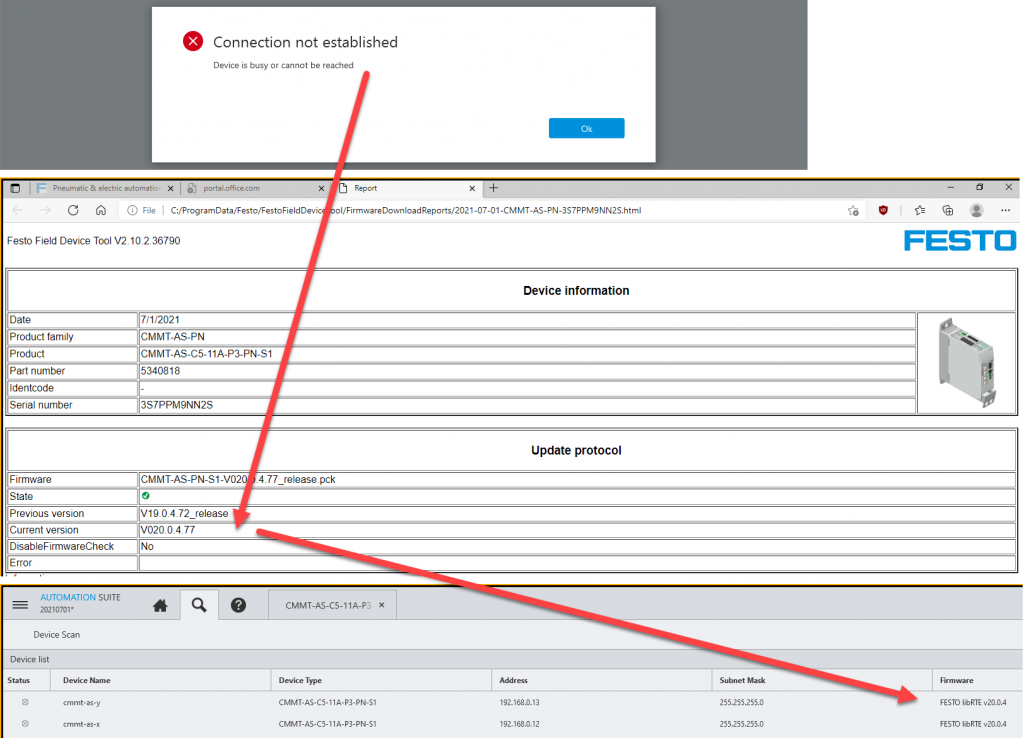Viewport: 1024px width, 738px height.
Task: Open the browser tab actions menu icon
Action: click(x=15, y=188)
